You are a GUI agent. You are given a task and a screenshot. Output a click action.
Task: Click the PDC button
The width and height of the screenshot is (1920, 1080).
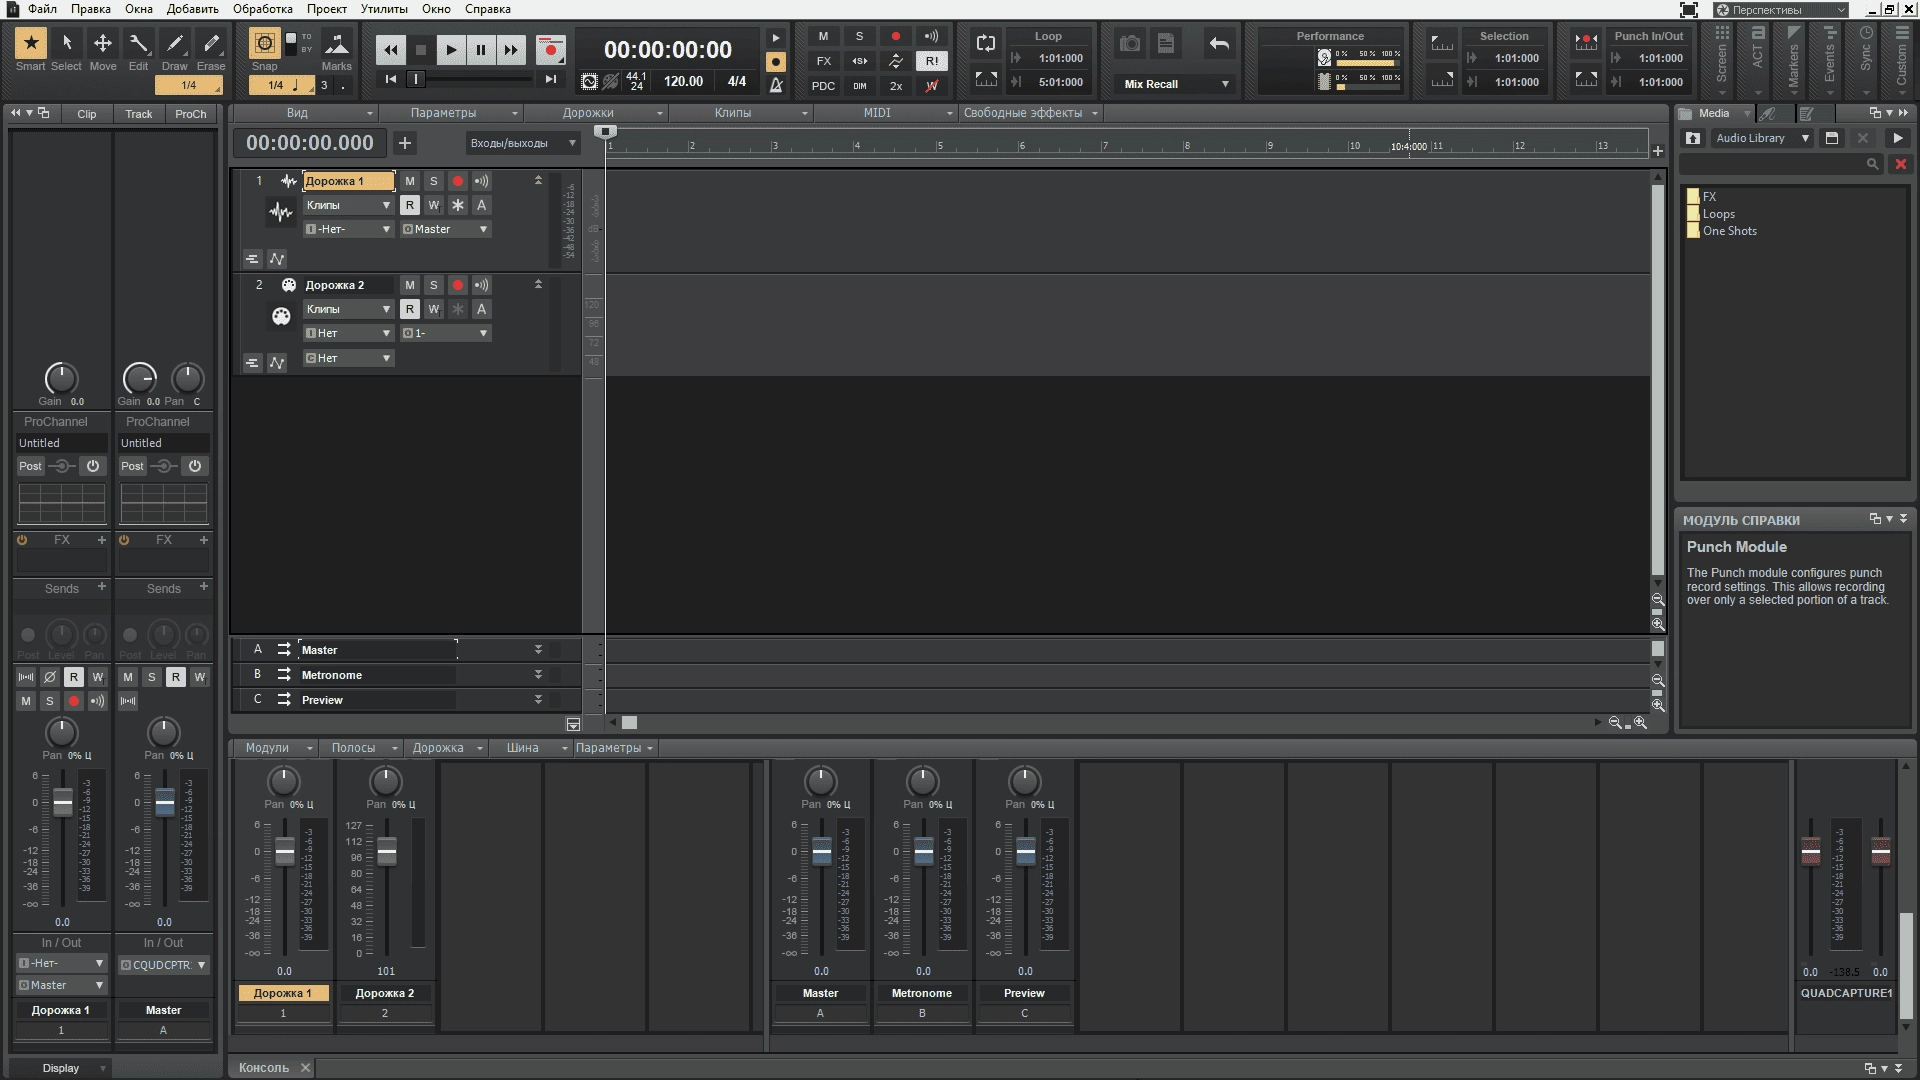coord(823,86)
